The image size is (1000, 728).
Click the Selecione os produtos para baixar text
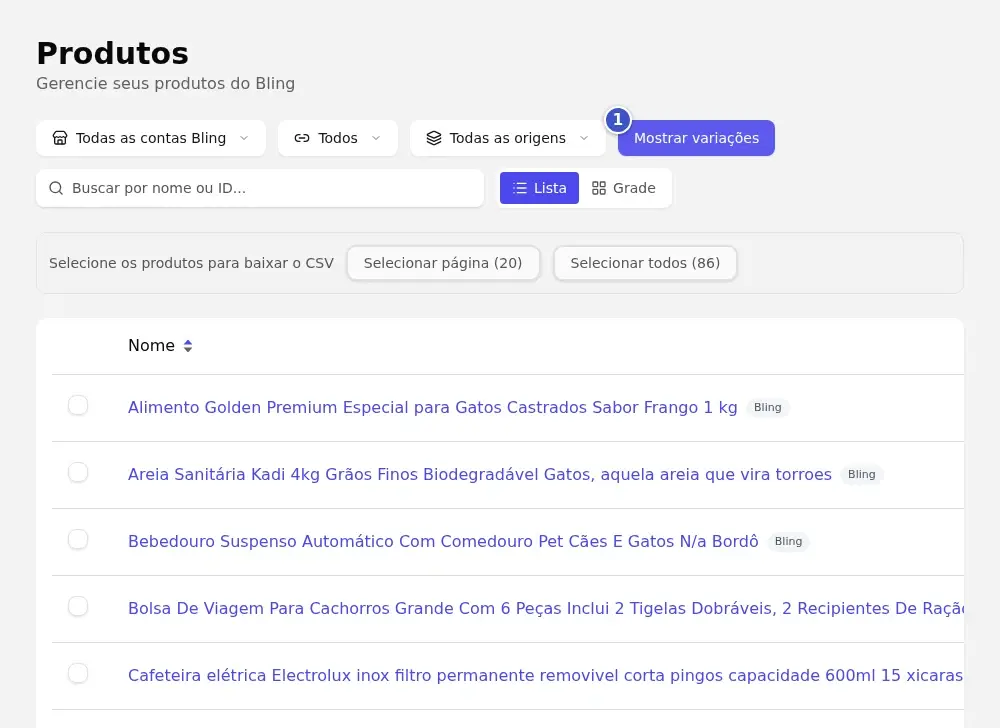point(191,263)
